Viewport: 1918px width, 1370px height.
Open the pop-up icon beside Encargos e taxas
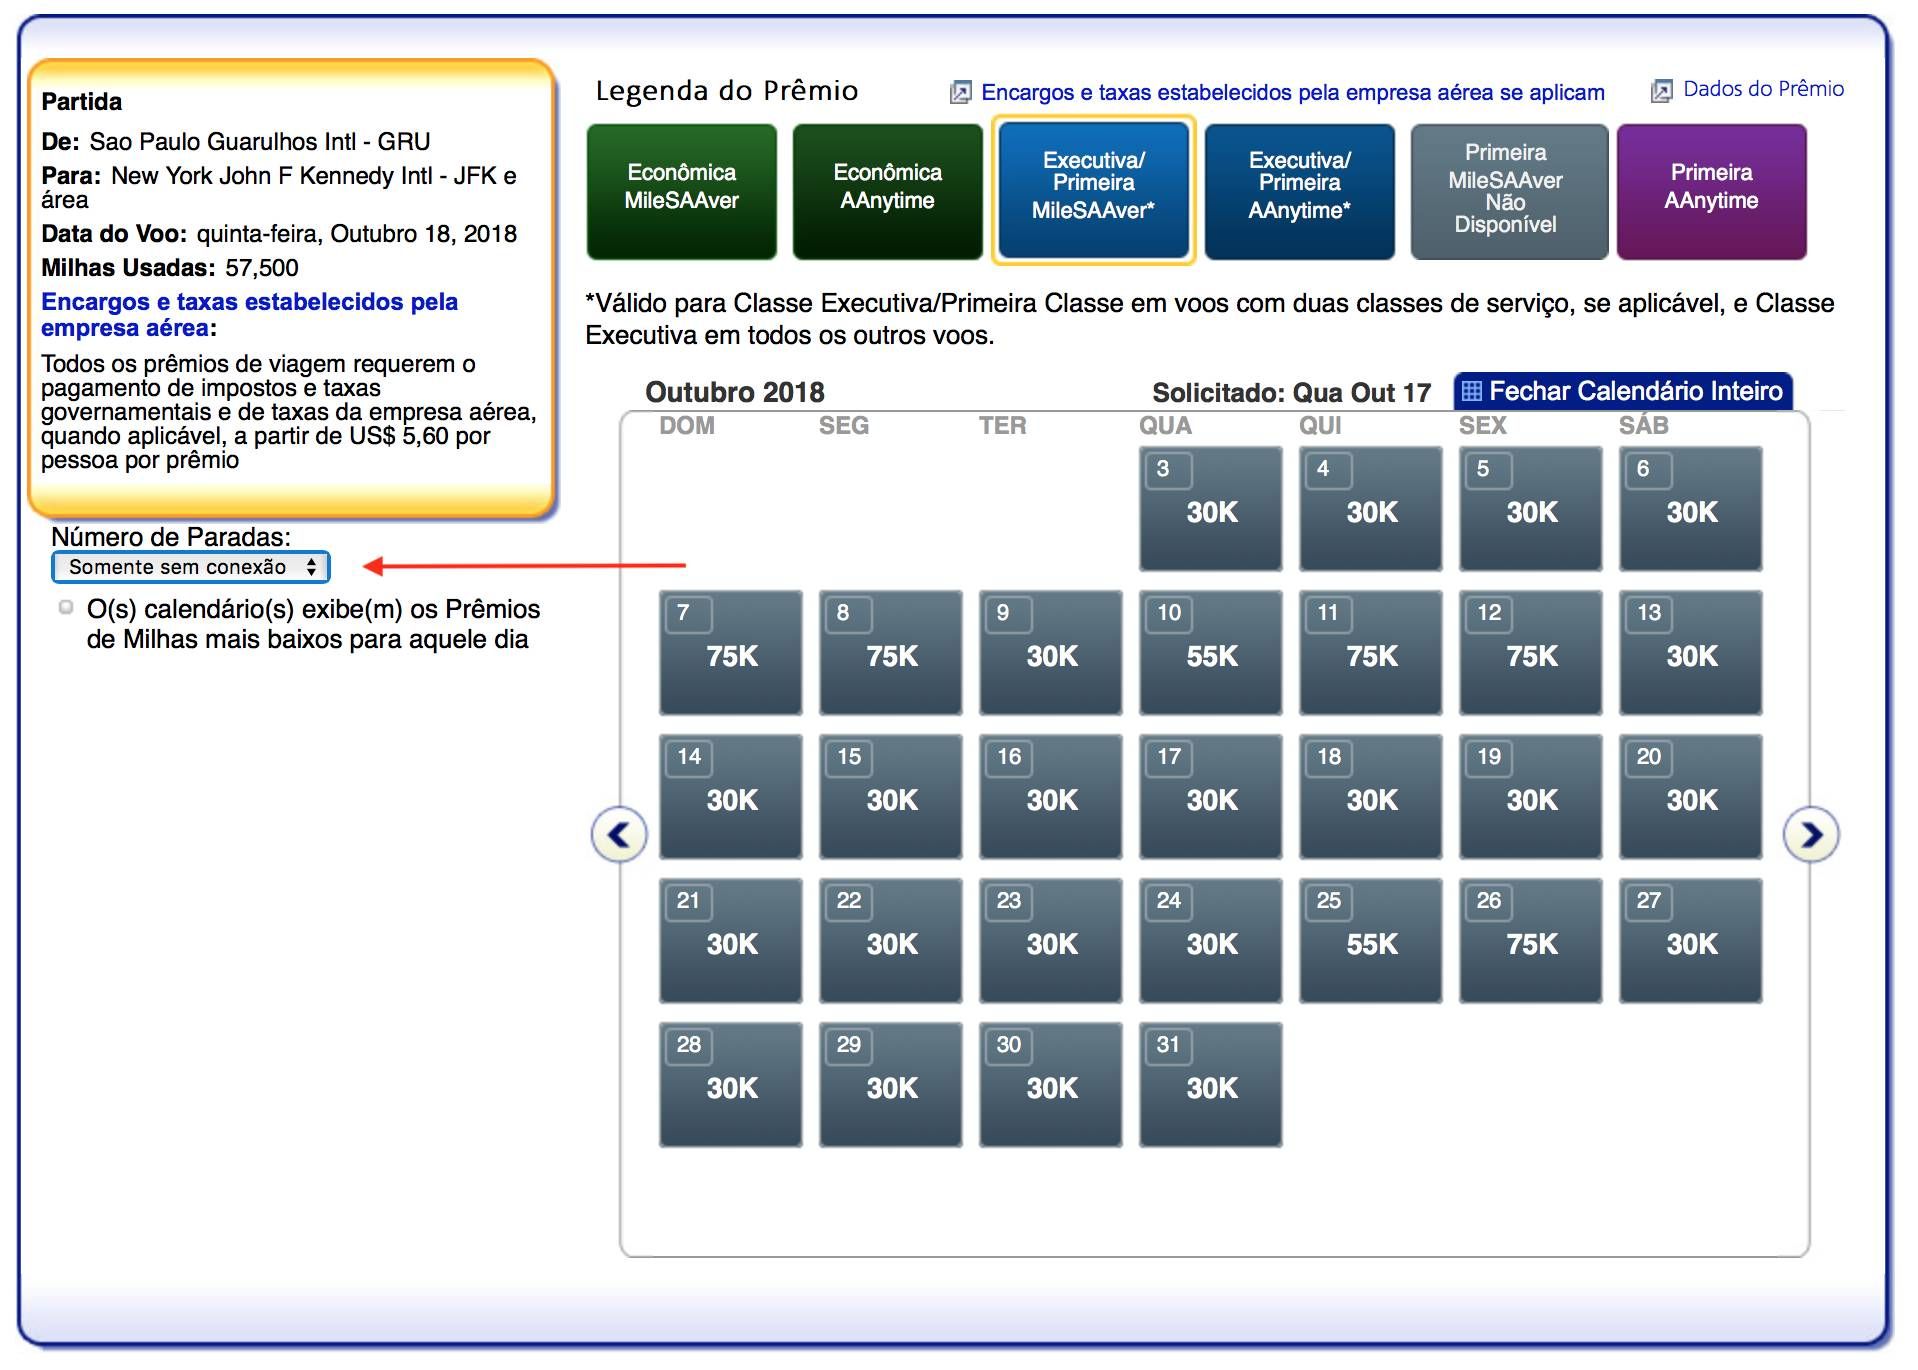coord(960,93)
